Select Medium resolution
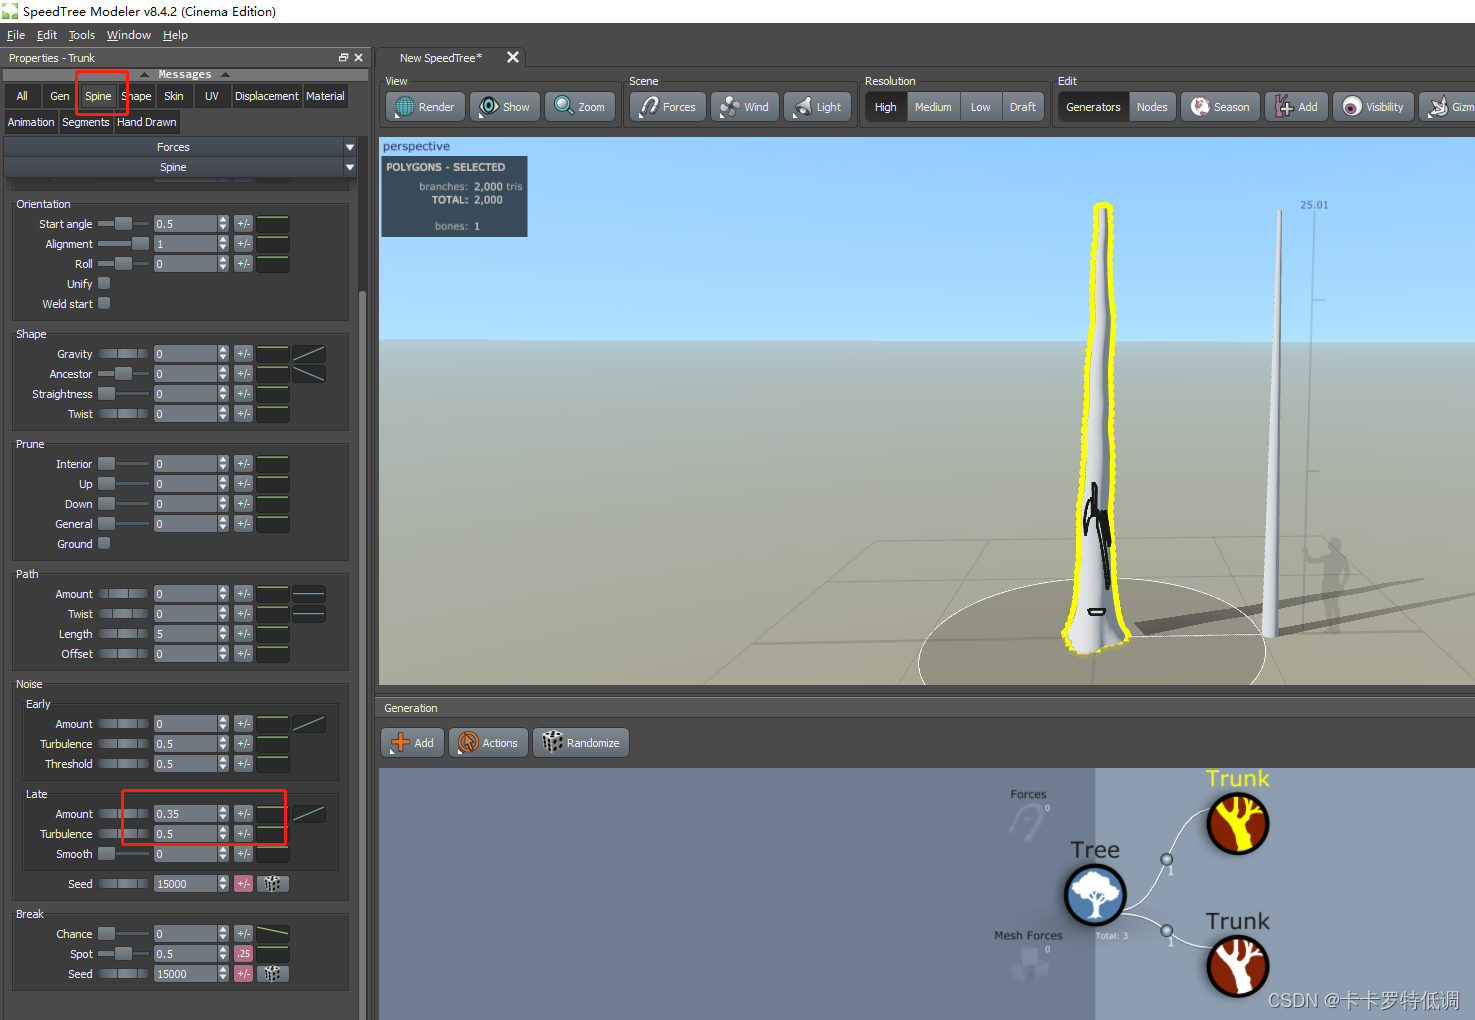 (x=933, y=107)
